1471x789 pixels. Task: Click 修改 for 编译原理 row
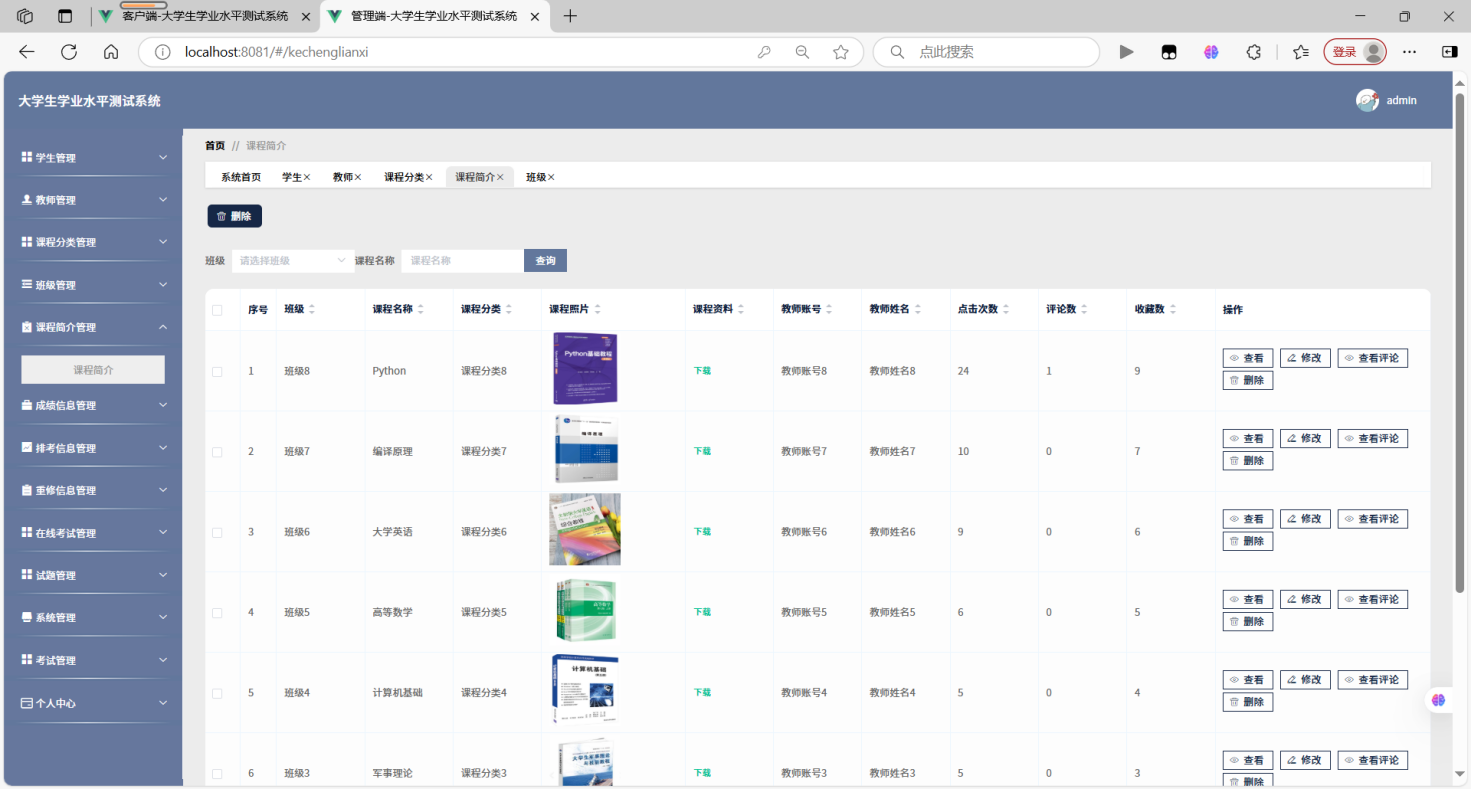[x=1305, y=438]
